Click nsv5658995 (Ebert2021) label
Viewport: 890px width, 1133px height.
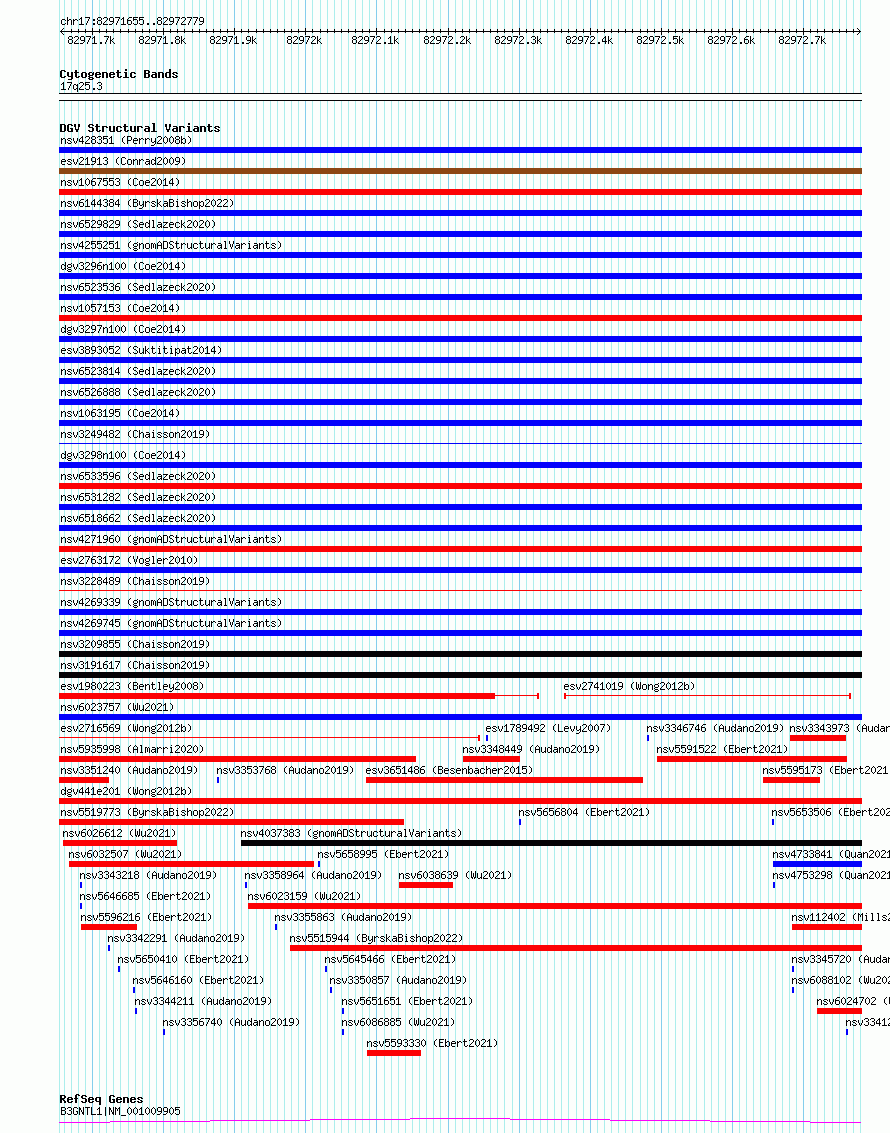pyautogui.click(x=383, y=853)
